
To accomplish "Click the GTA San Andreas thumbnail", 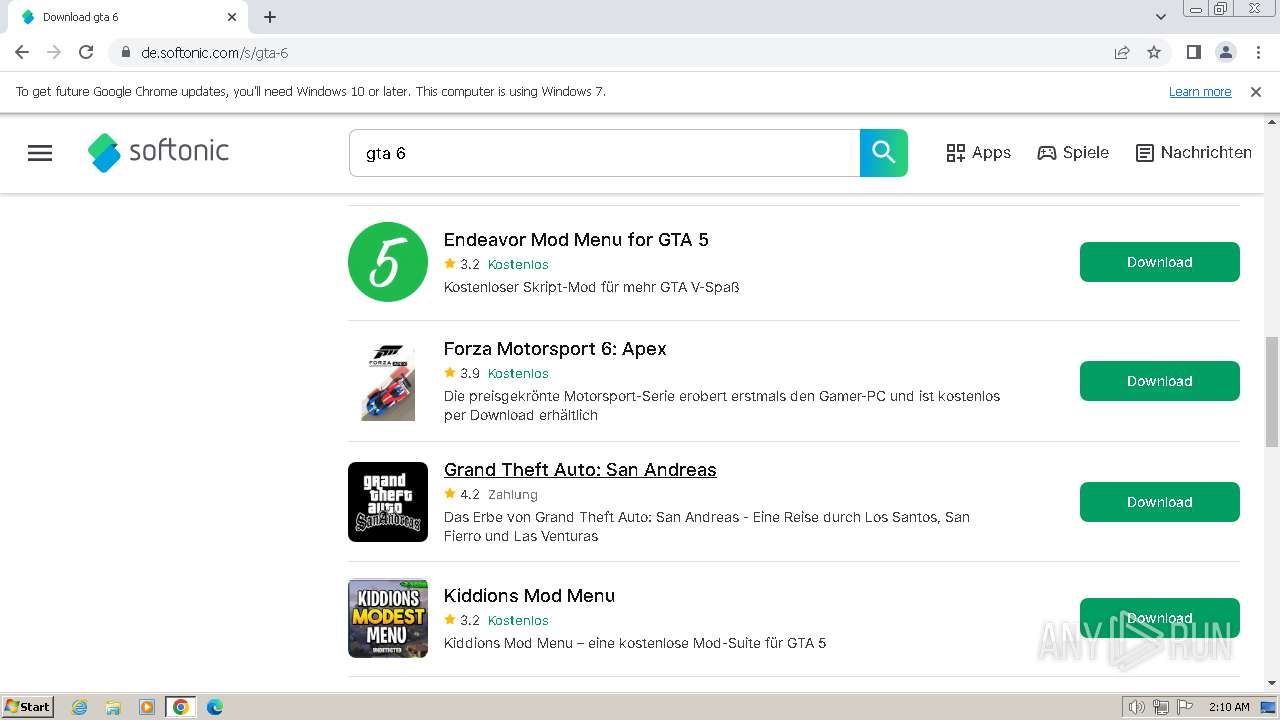I will coord(388,502).
